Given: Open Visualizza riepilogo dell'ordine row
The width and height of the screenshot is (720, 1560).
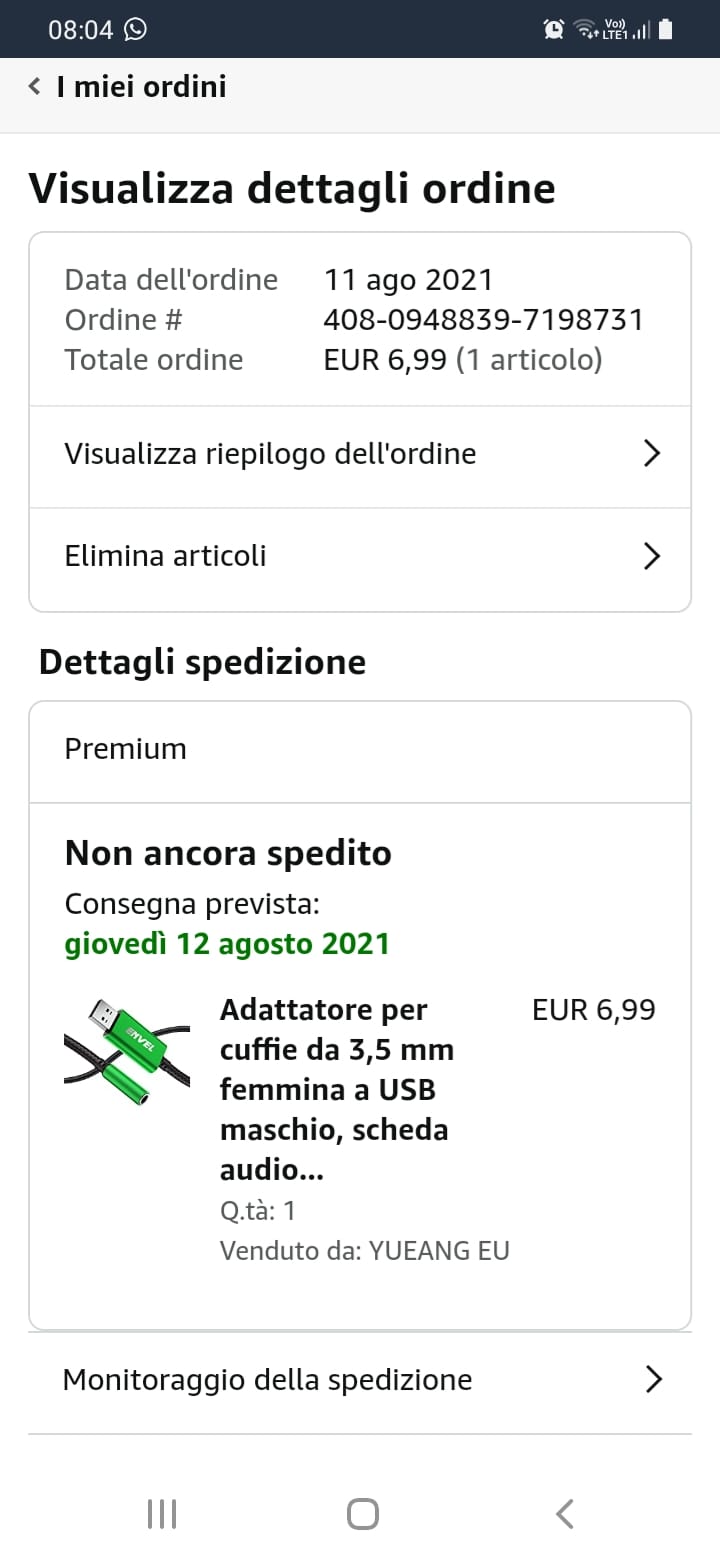Looking at the screenshot, I should pyautogui.click(x=360, y=455).
